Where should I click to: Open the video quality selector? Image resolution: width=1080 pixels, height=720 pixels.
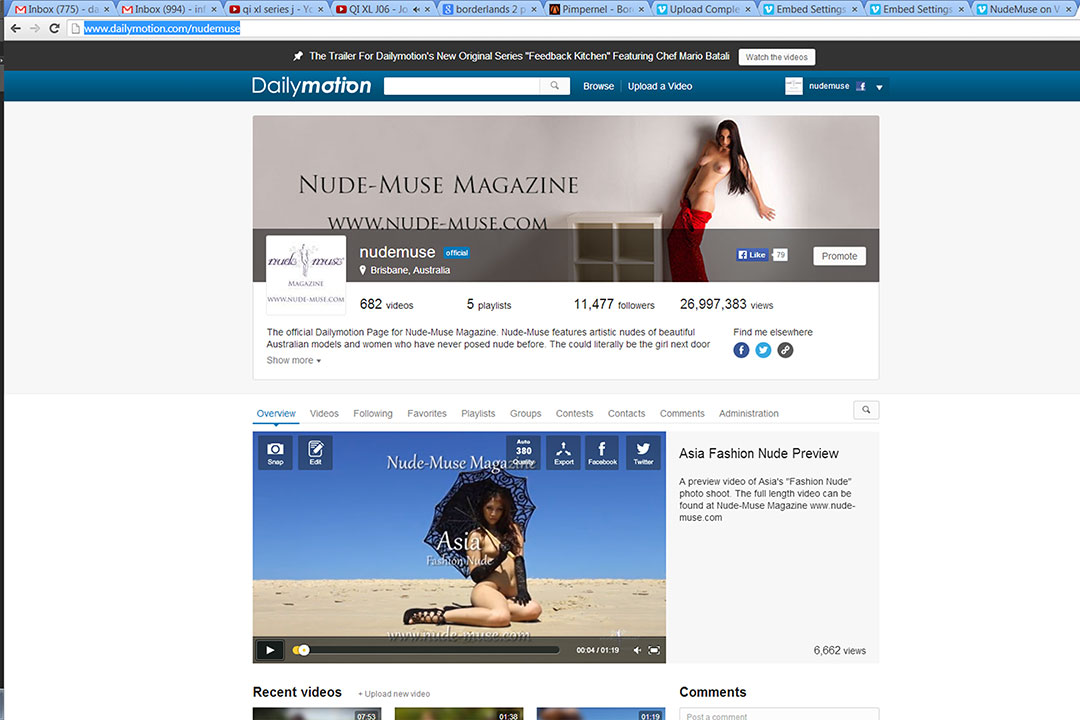coord(523,452)
